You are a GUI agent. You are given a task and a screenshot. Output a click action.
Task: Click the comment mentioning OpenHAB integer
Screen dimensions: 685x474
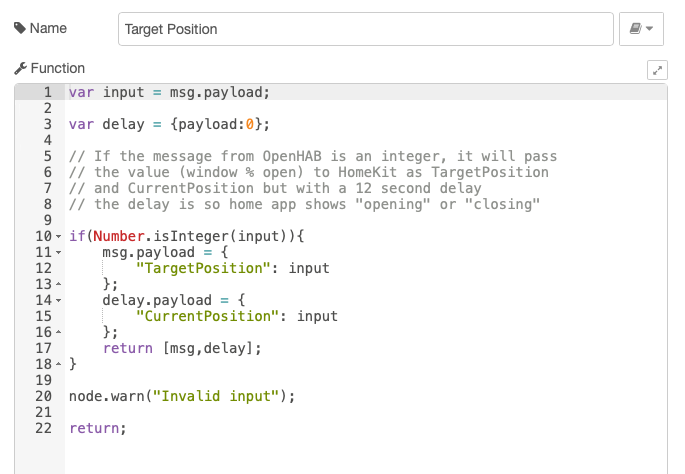click(x=313, y=156)
